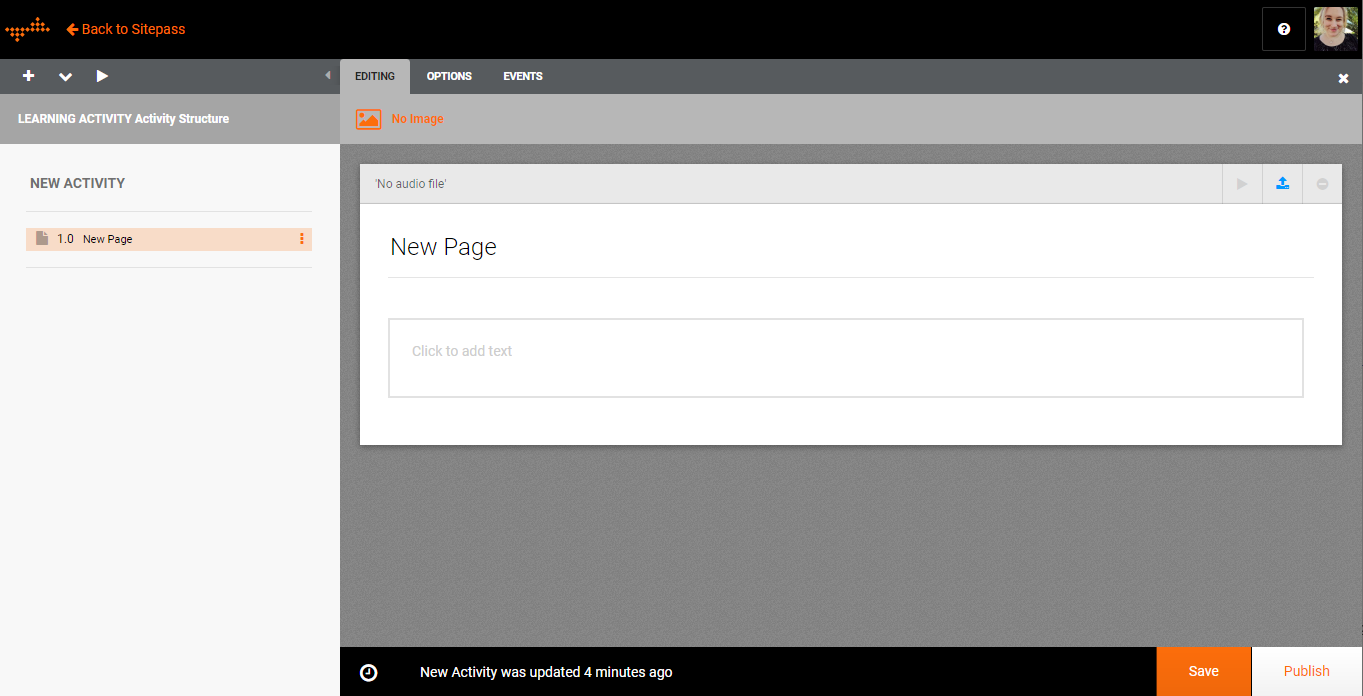Click the New Page title heading

click(443, 247)
